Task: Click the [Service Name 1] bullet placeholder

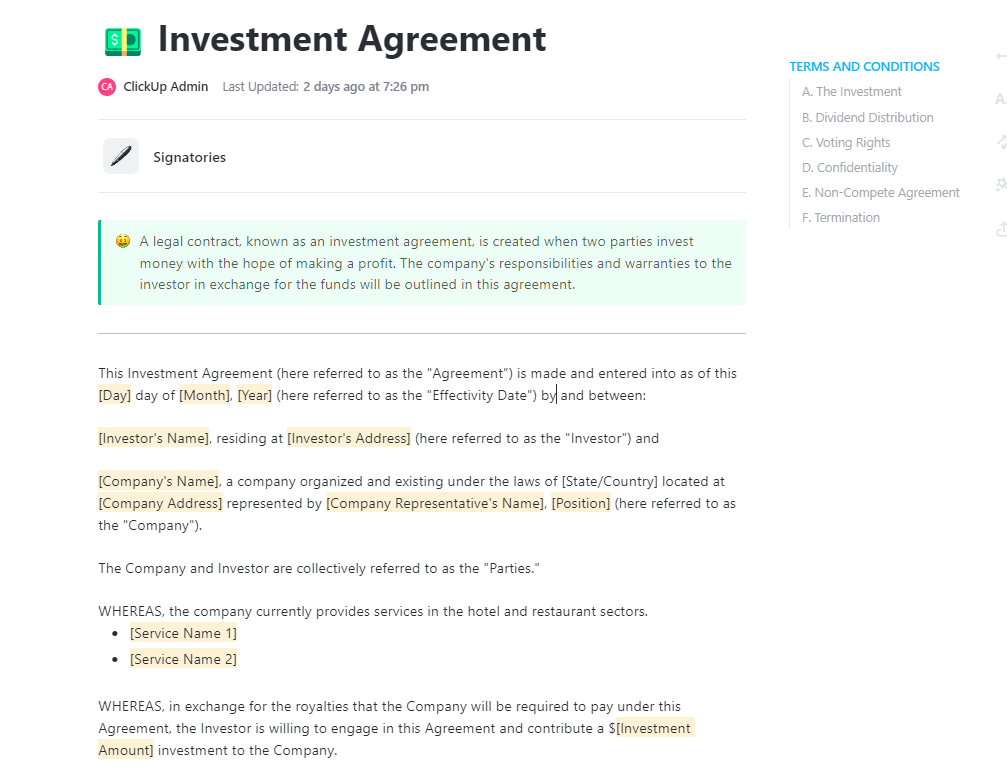Action: [183, 633]
